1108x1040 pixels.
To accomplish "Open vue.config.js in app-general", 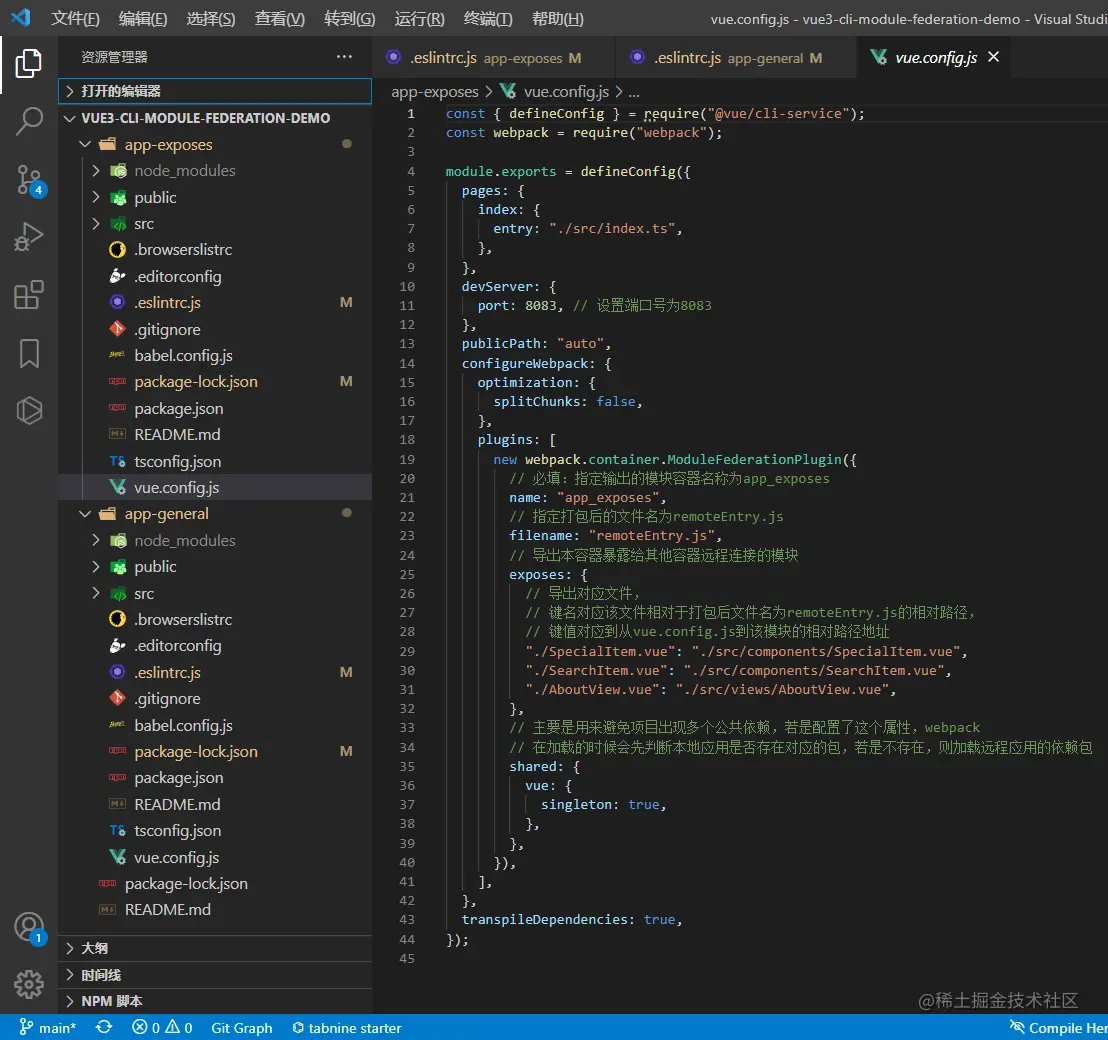I will [215, 858].
